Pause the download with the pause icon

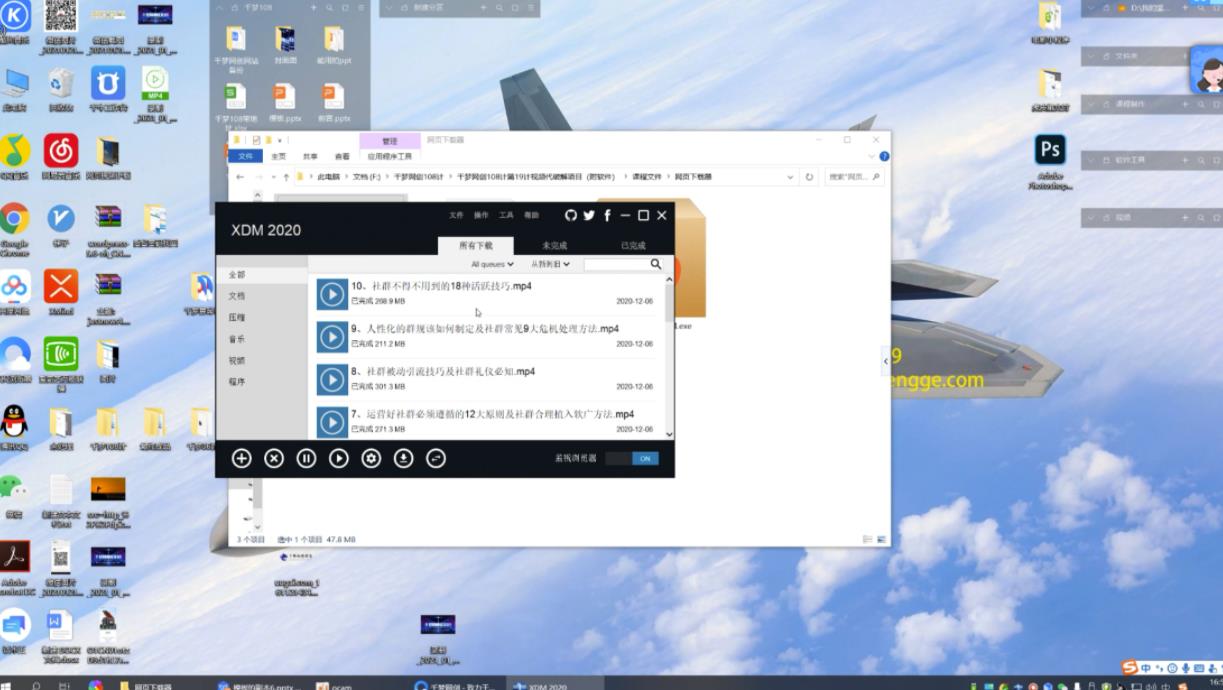(x=306, y=458)
